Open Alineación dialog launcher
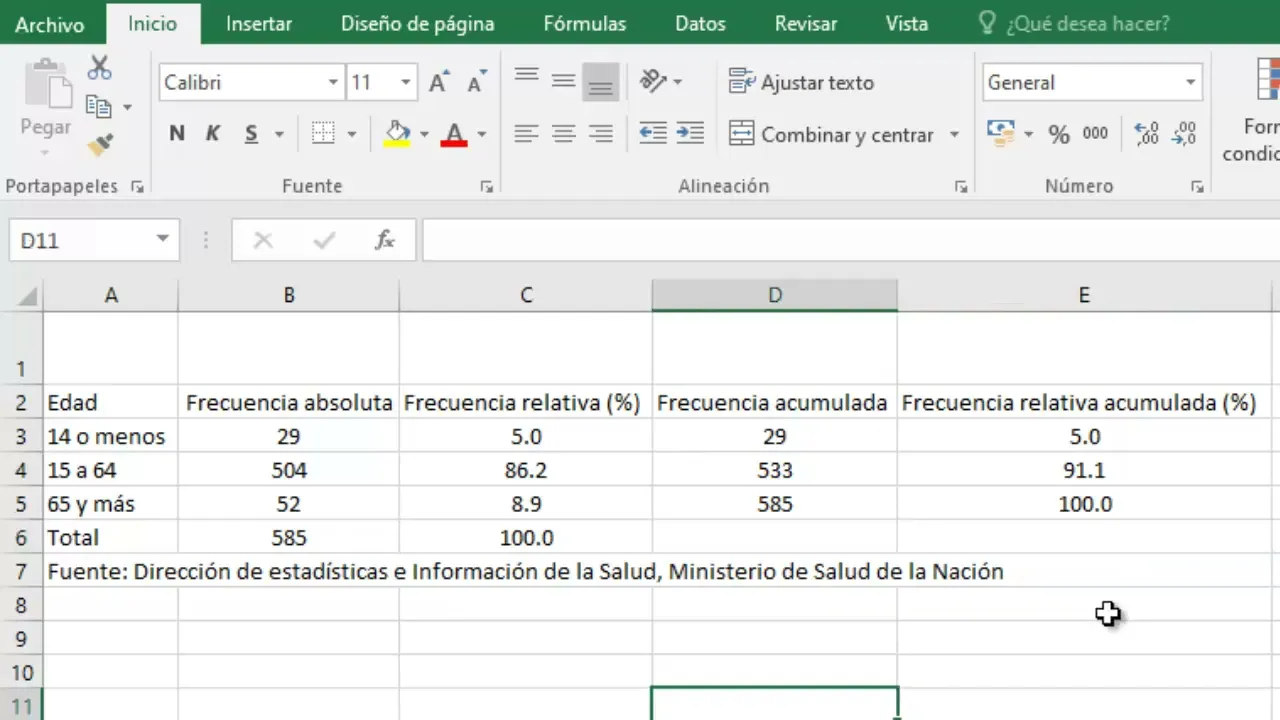Viewport: 1280px width, 720px height. [x=961, y=187]
